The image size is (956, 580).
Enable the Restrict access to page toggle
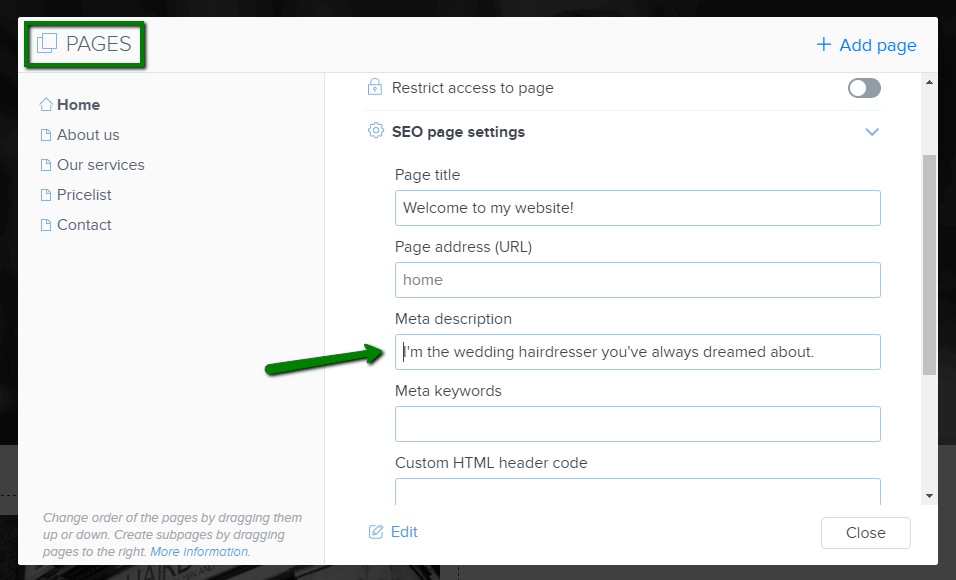[x=863, y=88]
